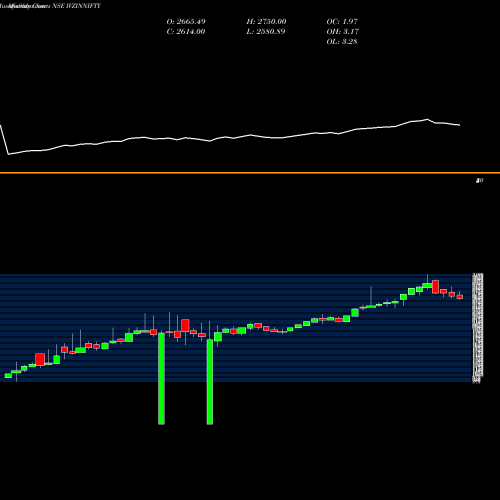This screenshot has height=500, width=500.
Task: Click the NSE IVZINNIFTY chart title
Action: [x=76, y=6]
